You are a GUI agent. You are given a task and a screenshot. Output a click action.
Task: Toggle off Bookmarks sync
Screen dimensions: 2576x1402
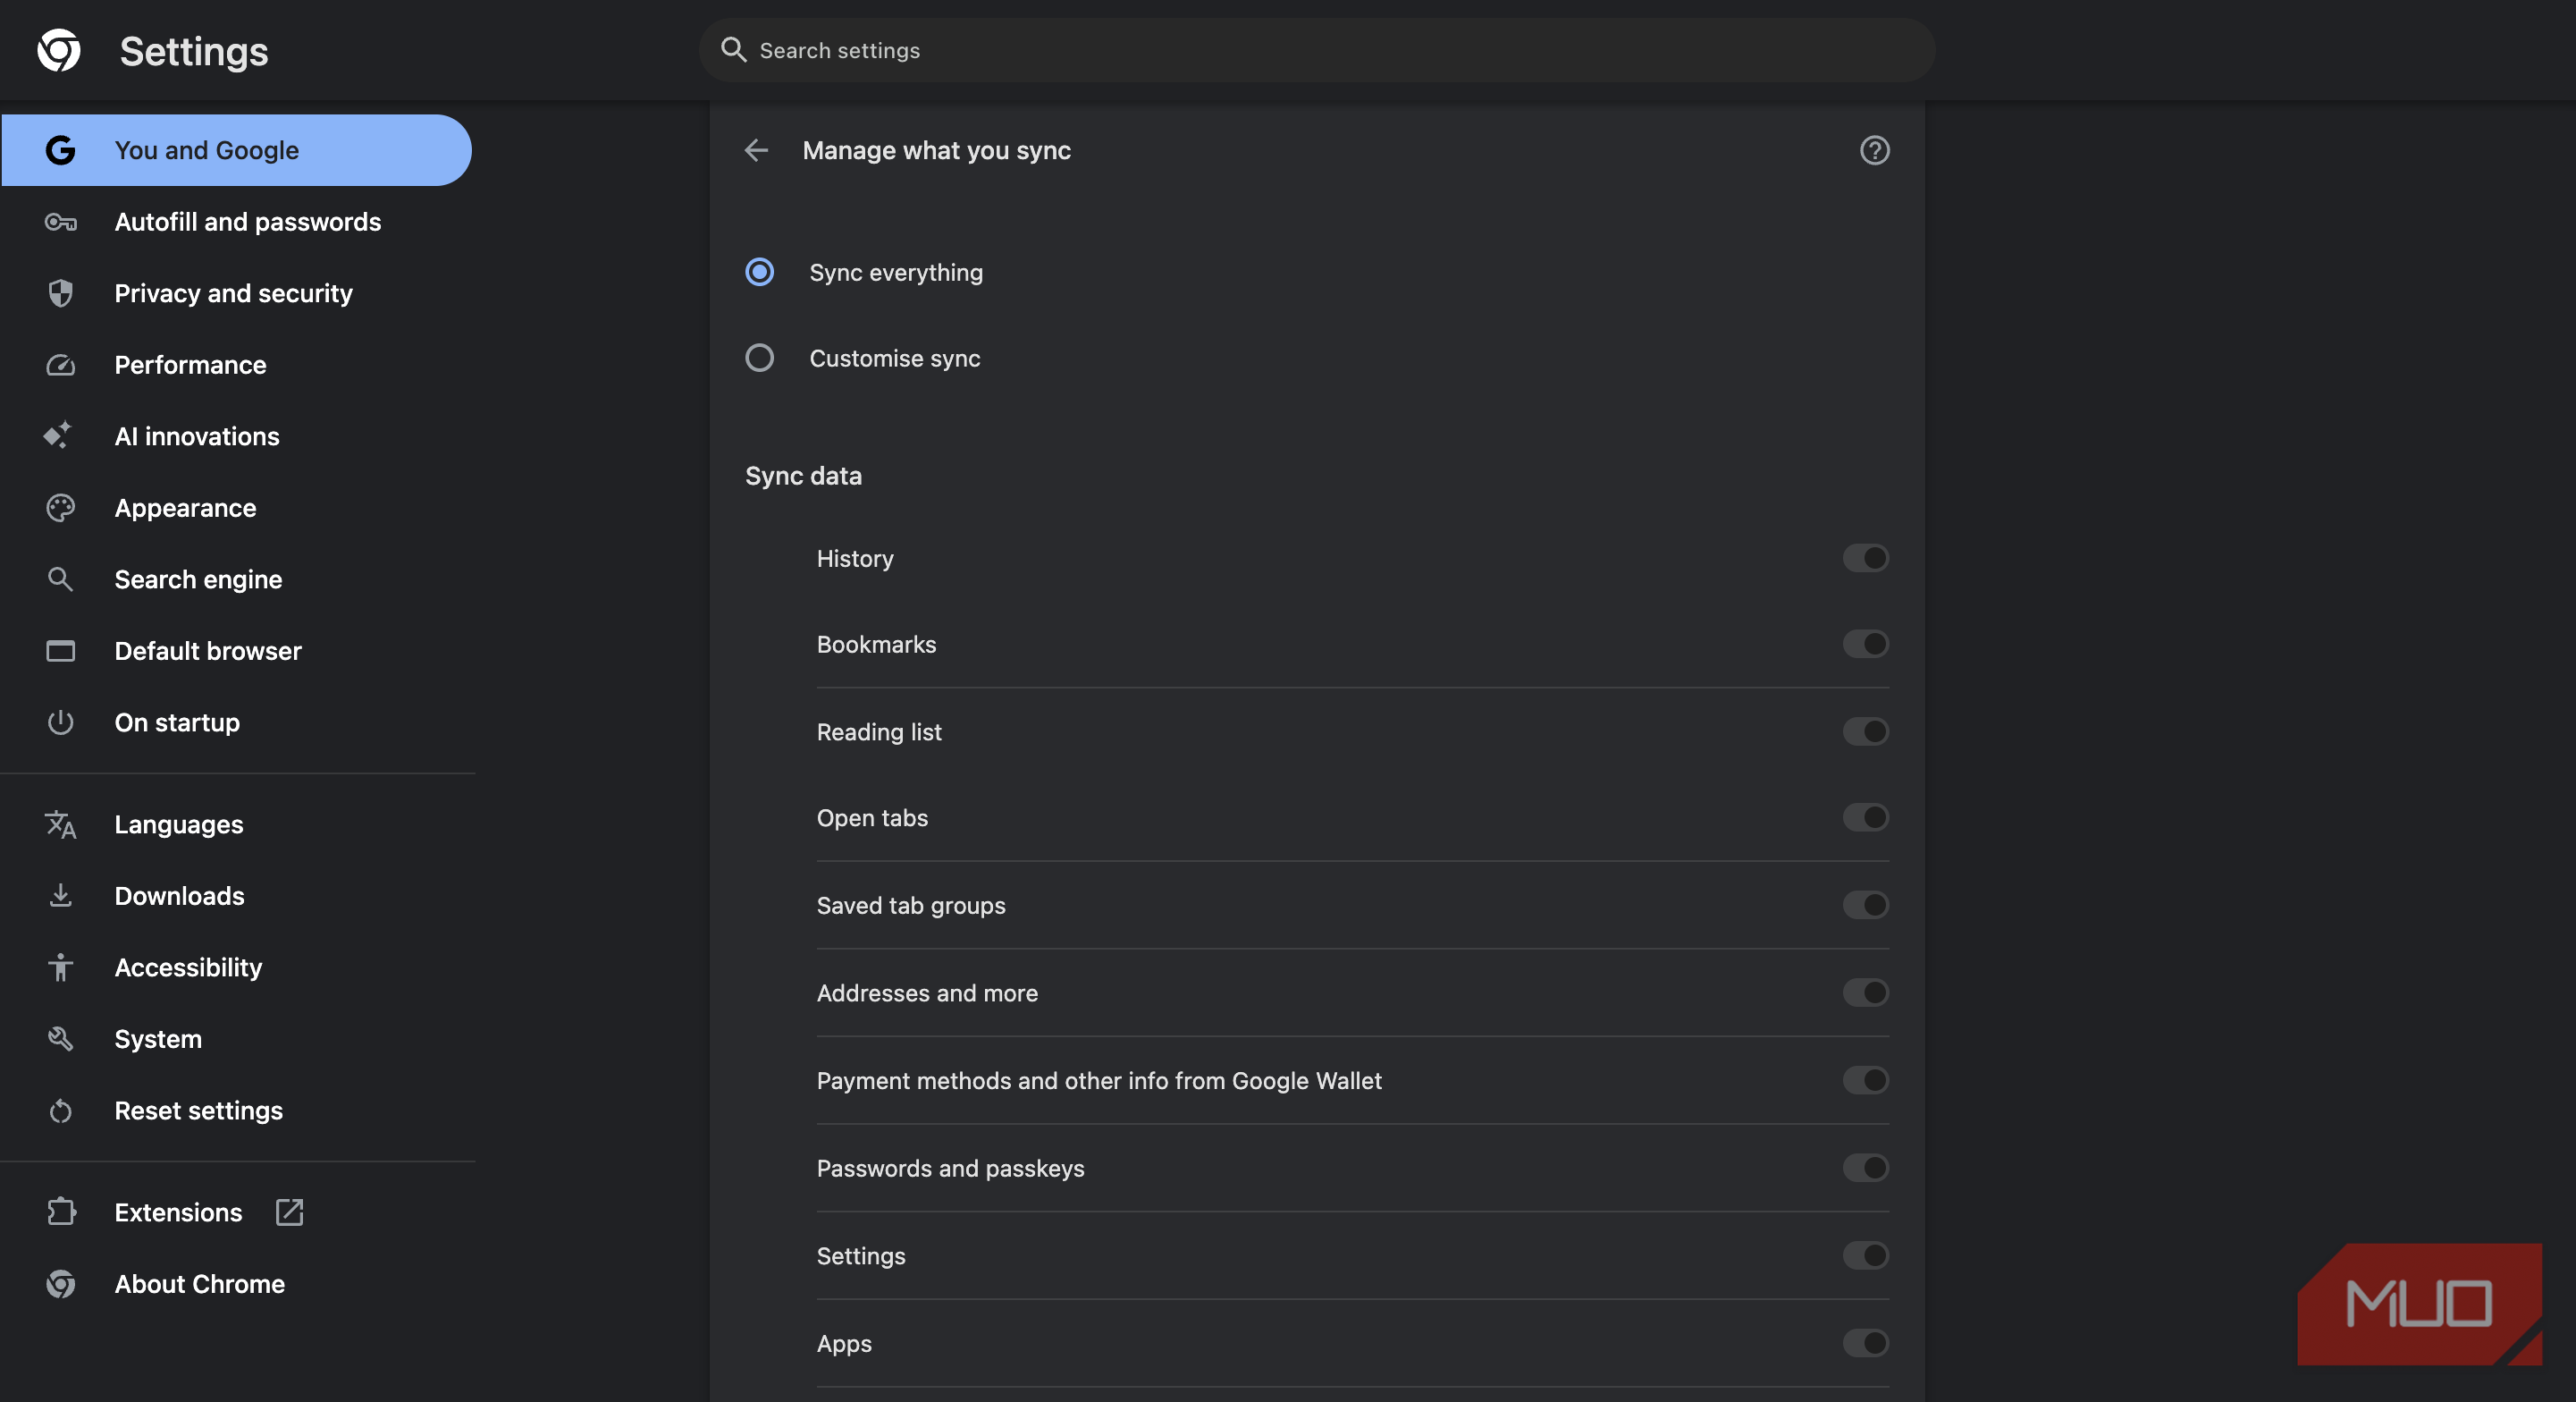coord(1866,644)
